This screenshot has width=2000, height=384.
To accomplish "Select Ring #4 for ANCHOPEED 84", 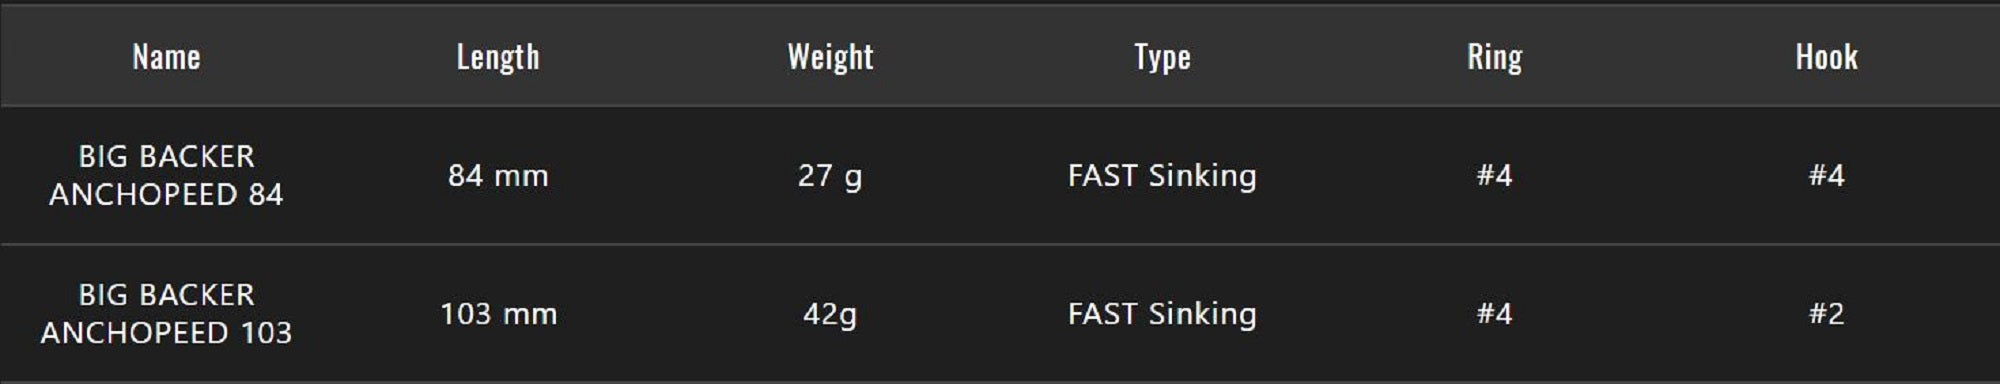I will tap(1494, 176).
